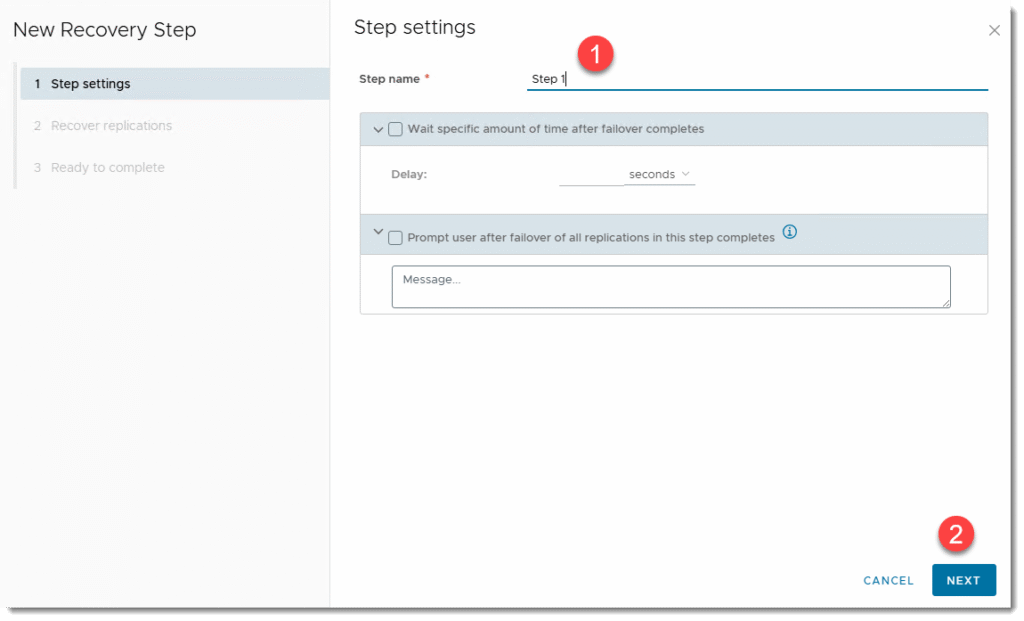
Task: Click the Step name field label
Action: (x=389, y=79)
